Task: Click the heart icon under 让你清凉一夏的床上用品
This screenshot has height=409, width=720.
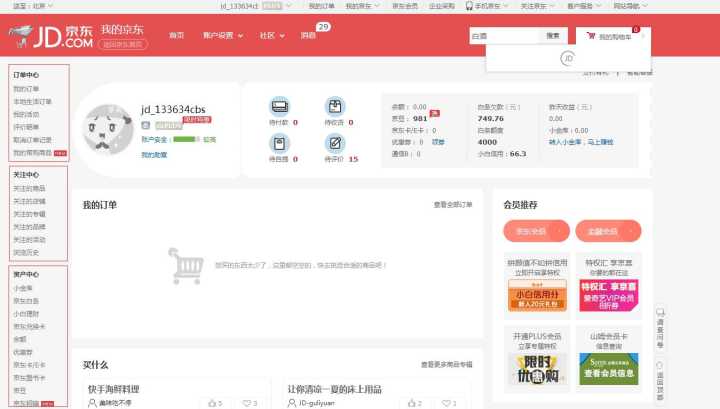Action: tap(446, 403)
